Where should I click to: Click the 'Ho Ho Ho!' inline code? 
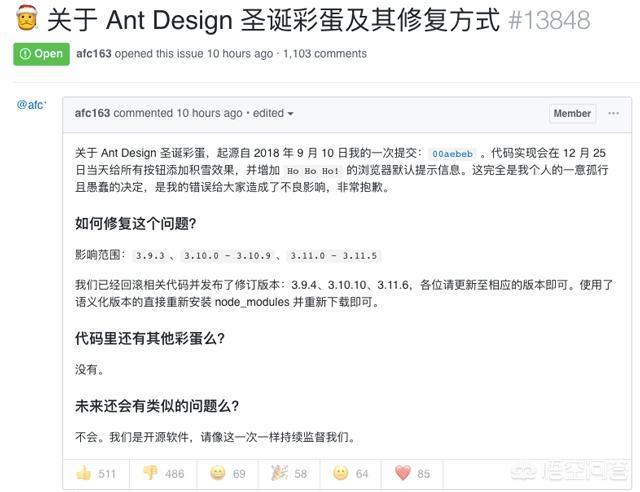(313, 171)
